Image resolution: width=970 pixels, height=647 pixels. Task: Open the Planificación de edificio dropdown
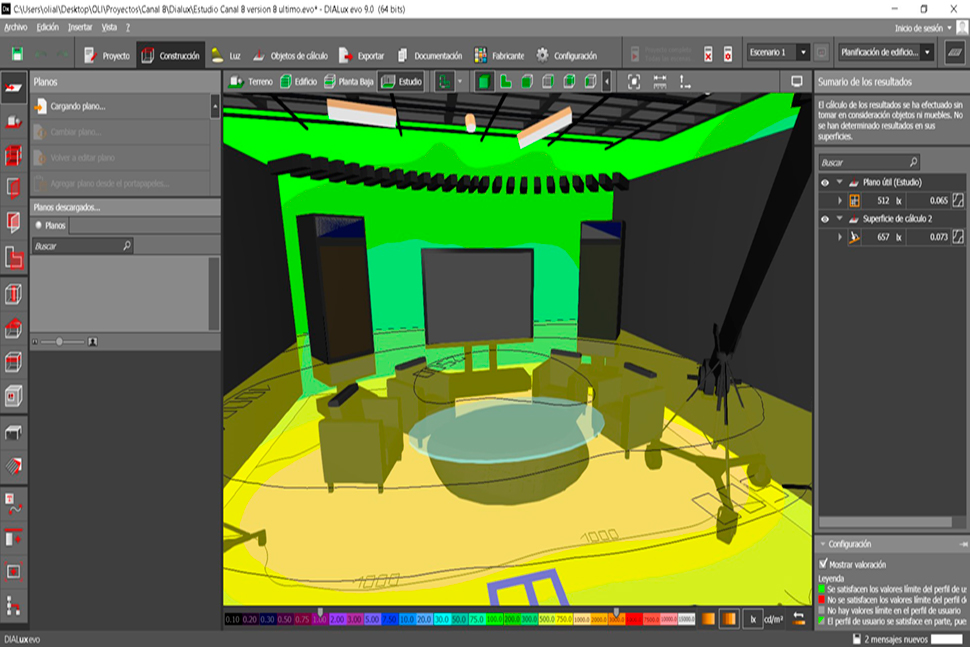click(886, 52)
